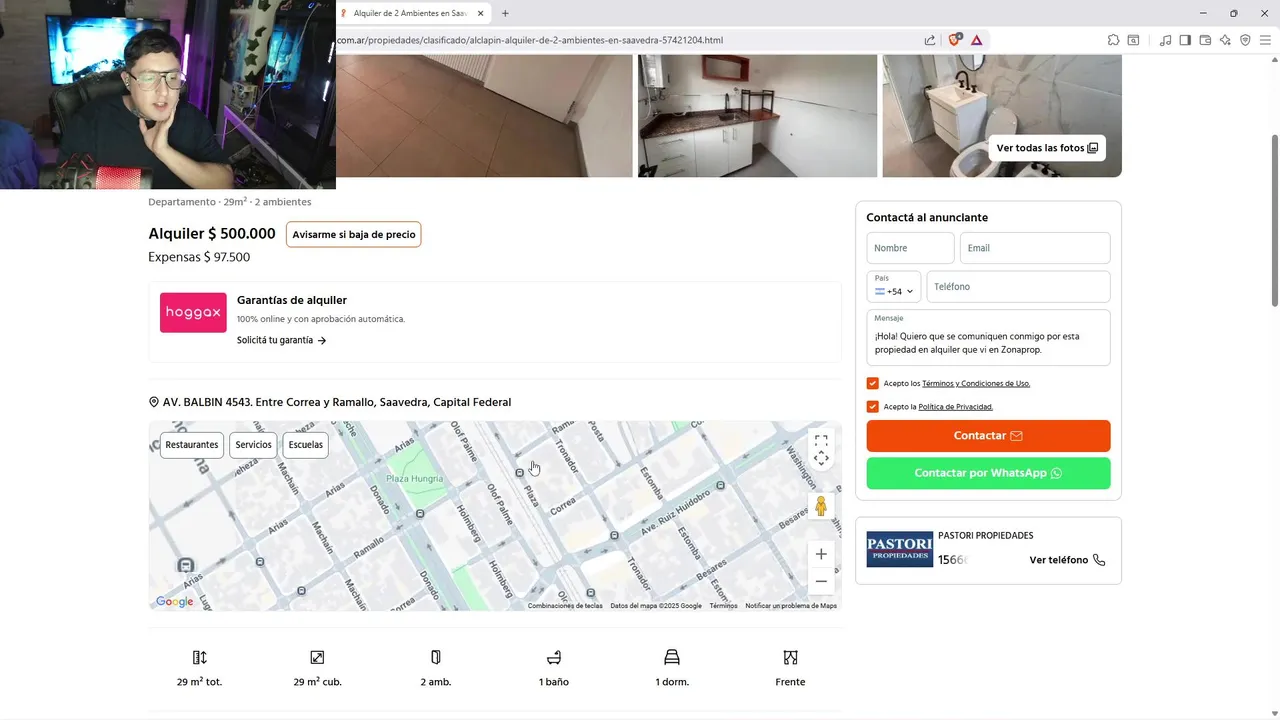Toggle Términos y Condiciones acceptance checkbox

pos(873,383)
